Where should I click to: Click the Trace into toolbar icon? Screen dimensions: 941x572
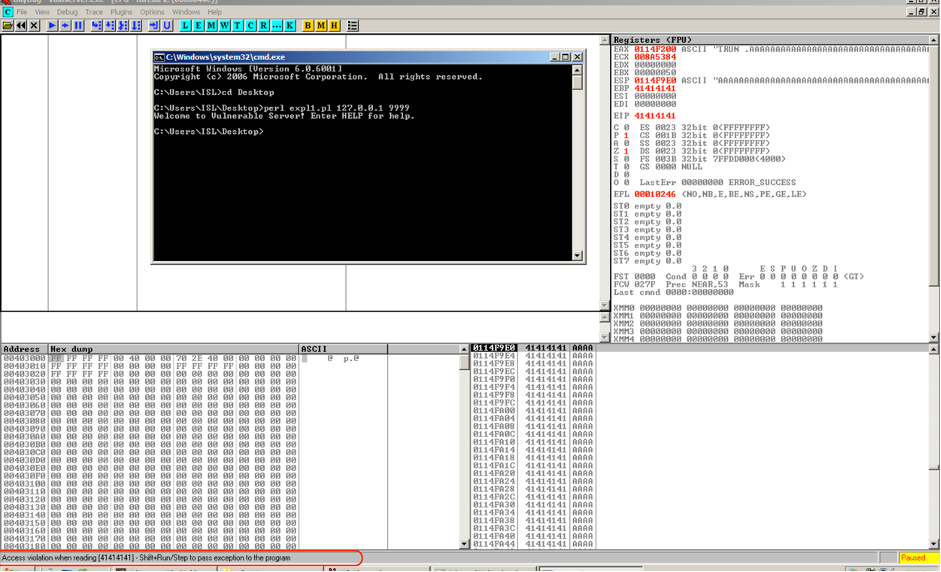click(x=122, y=26)
